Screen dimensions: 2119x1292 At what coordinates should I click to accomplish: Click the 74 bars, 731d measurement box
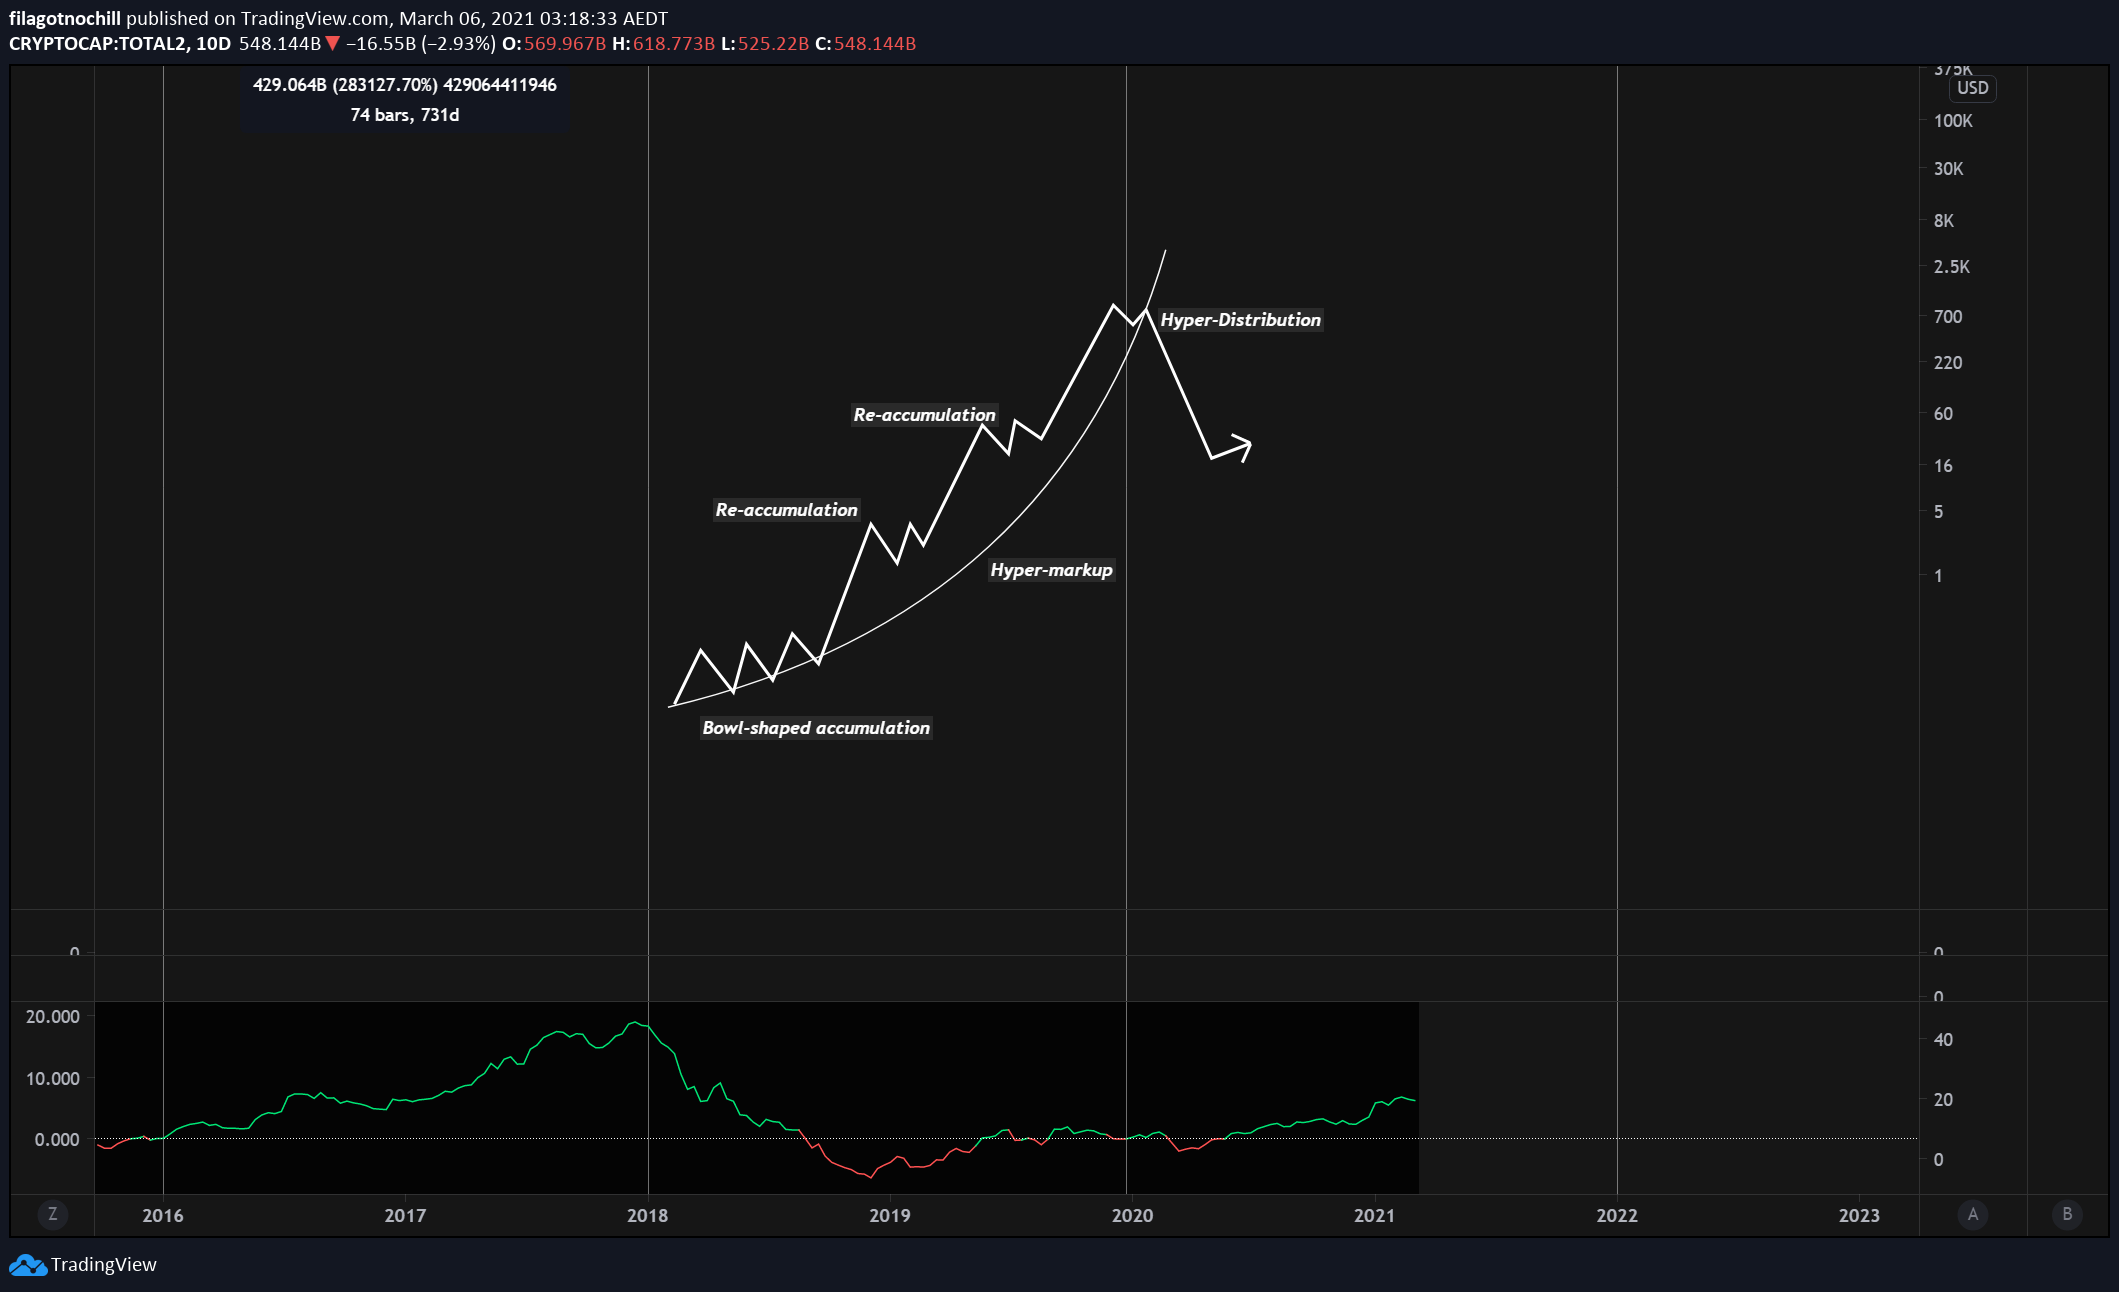(405, 115)
